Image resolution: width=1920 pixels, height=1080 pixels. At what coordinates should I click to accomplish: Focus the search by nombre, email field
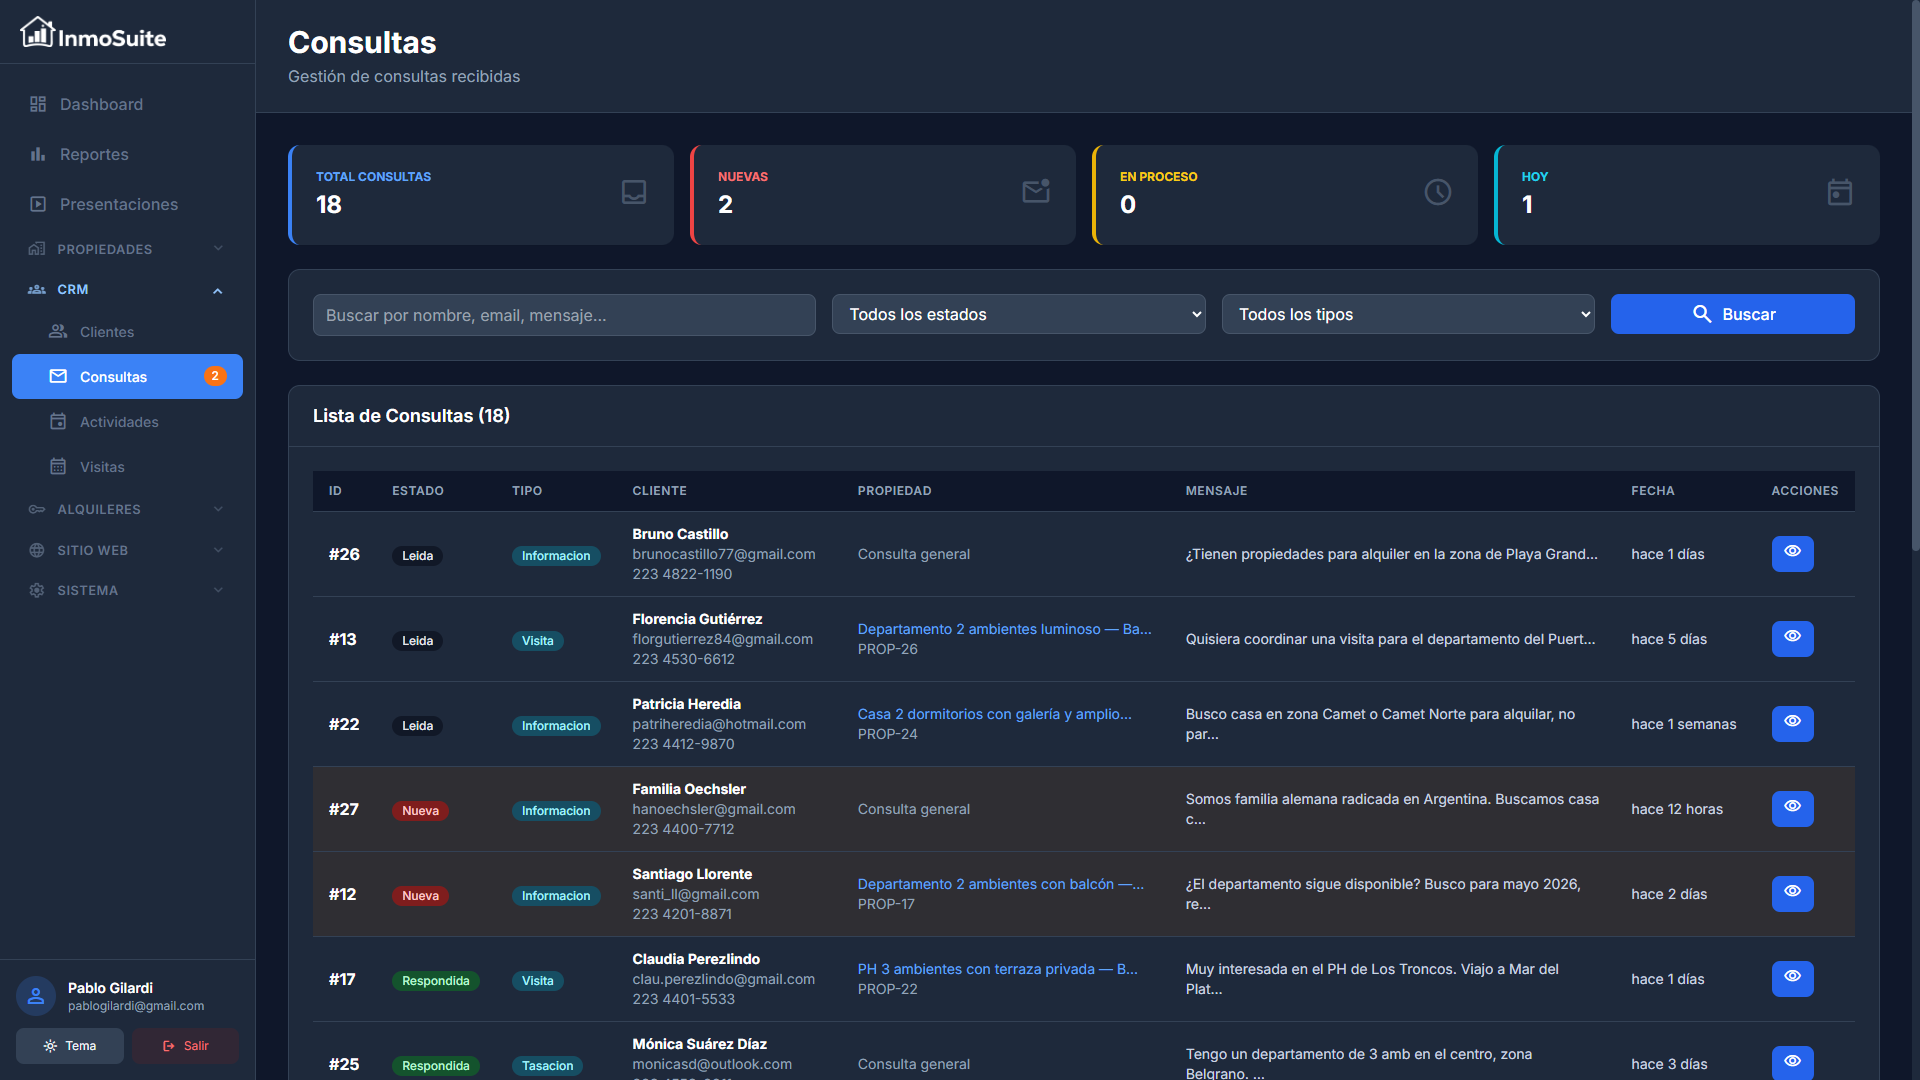click(x=564, y=315)
